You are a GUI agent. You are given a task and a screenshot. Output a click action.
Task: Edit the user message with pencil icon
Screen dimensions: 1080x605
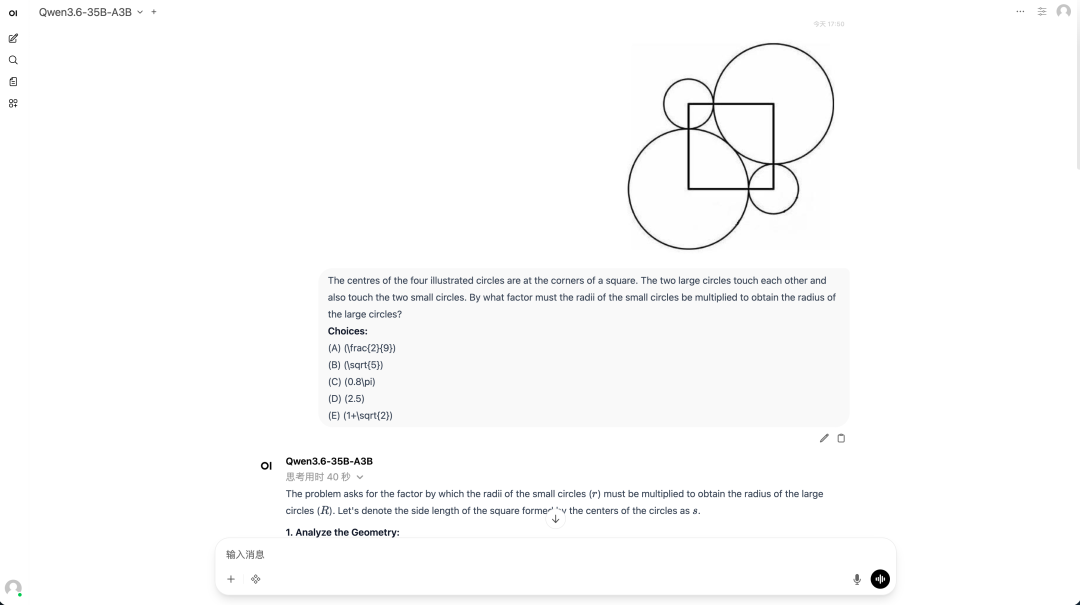[824, 438]
